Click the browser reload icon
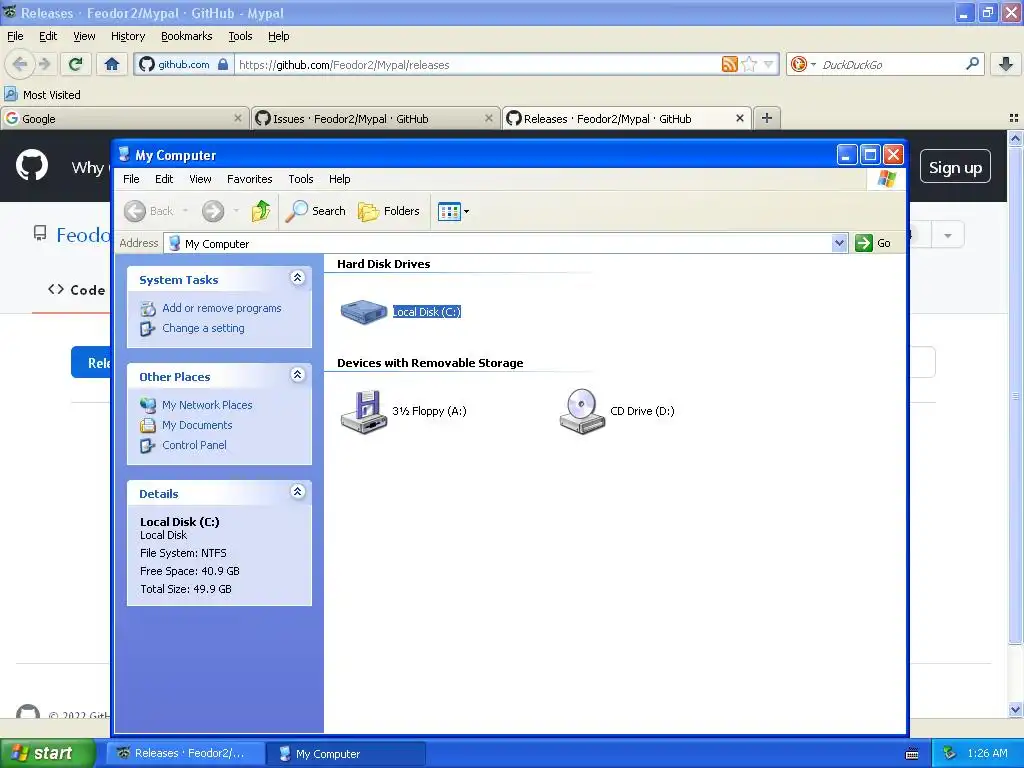This screenshot has width=1024, height=768. click(76, 64)
